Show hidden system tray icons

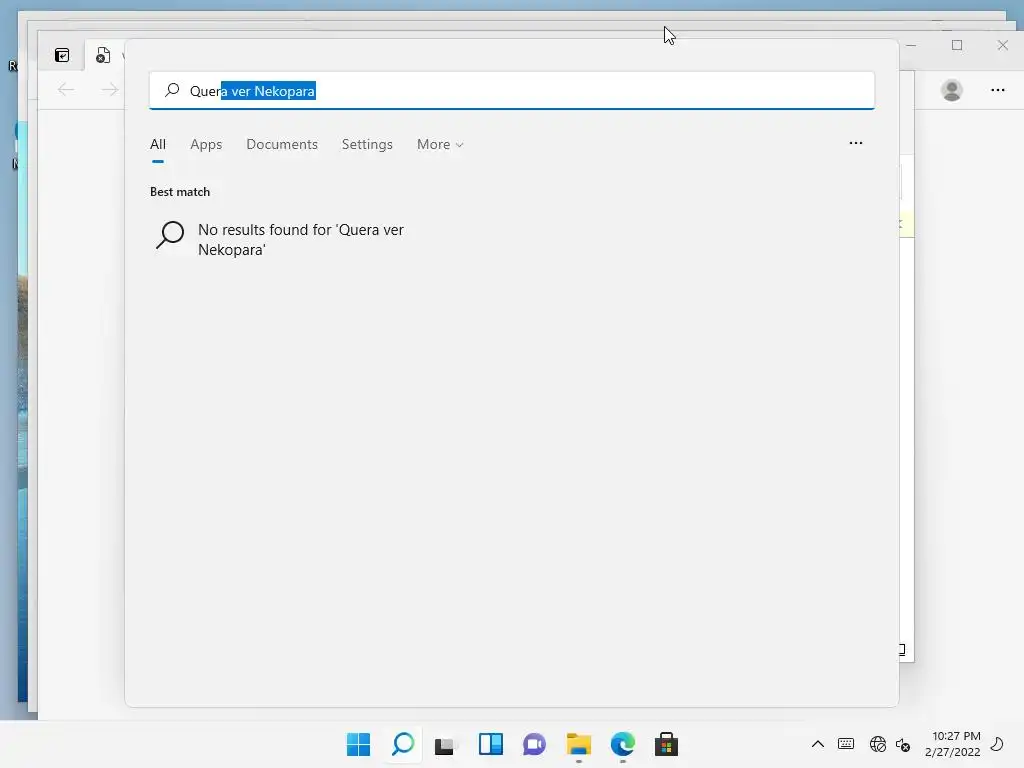(x=818, y=744)
